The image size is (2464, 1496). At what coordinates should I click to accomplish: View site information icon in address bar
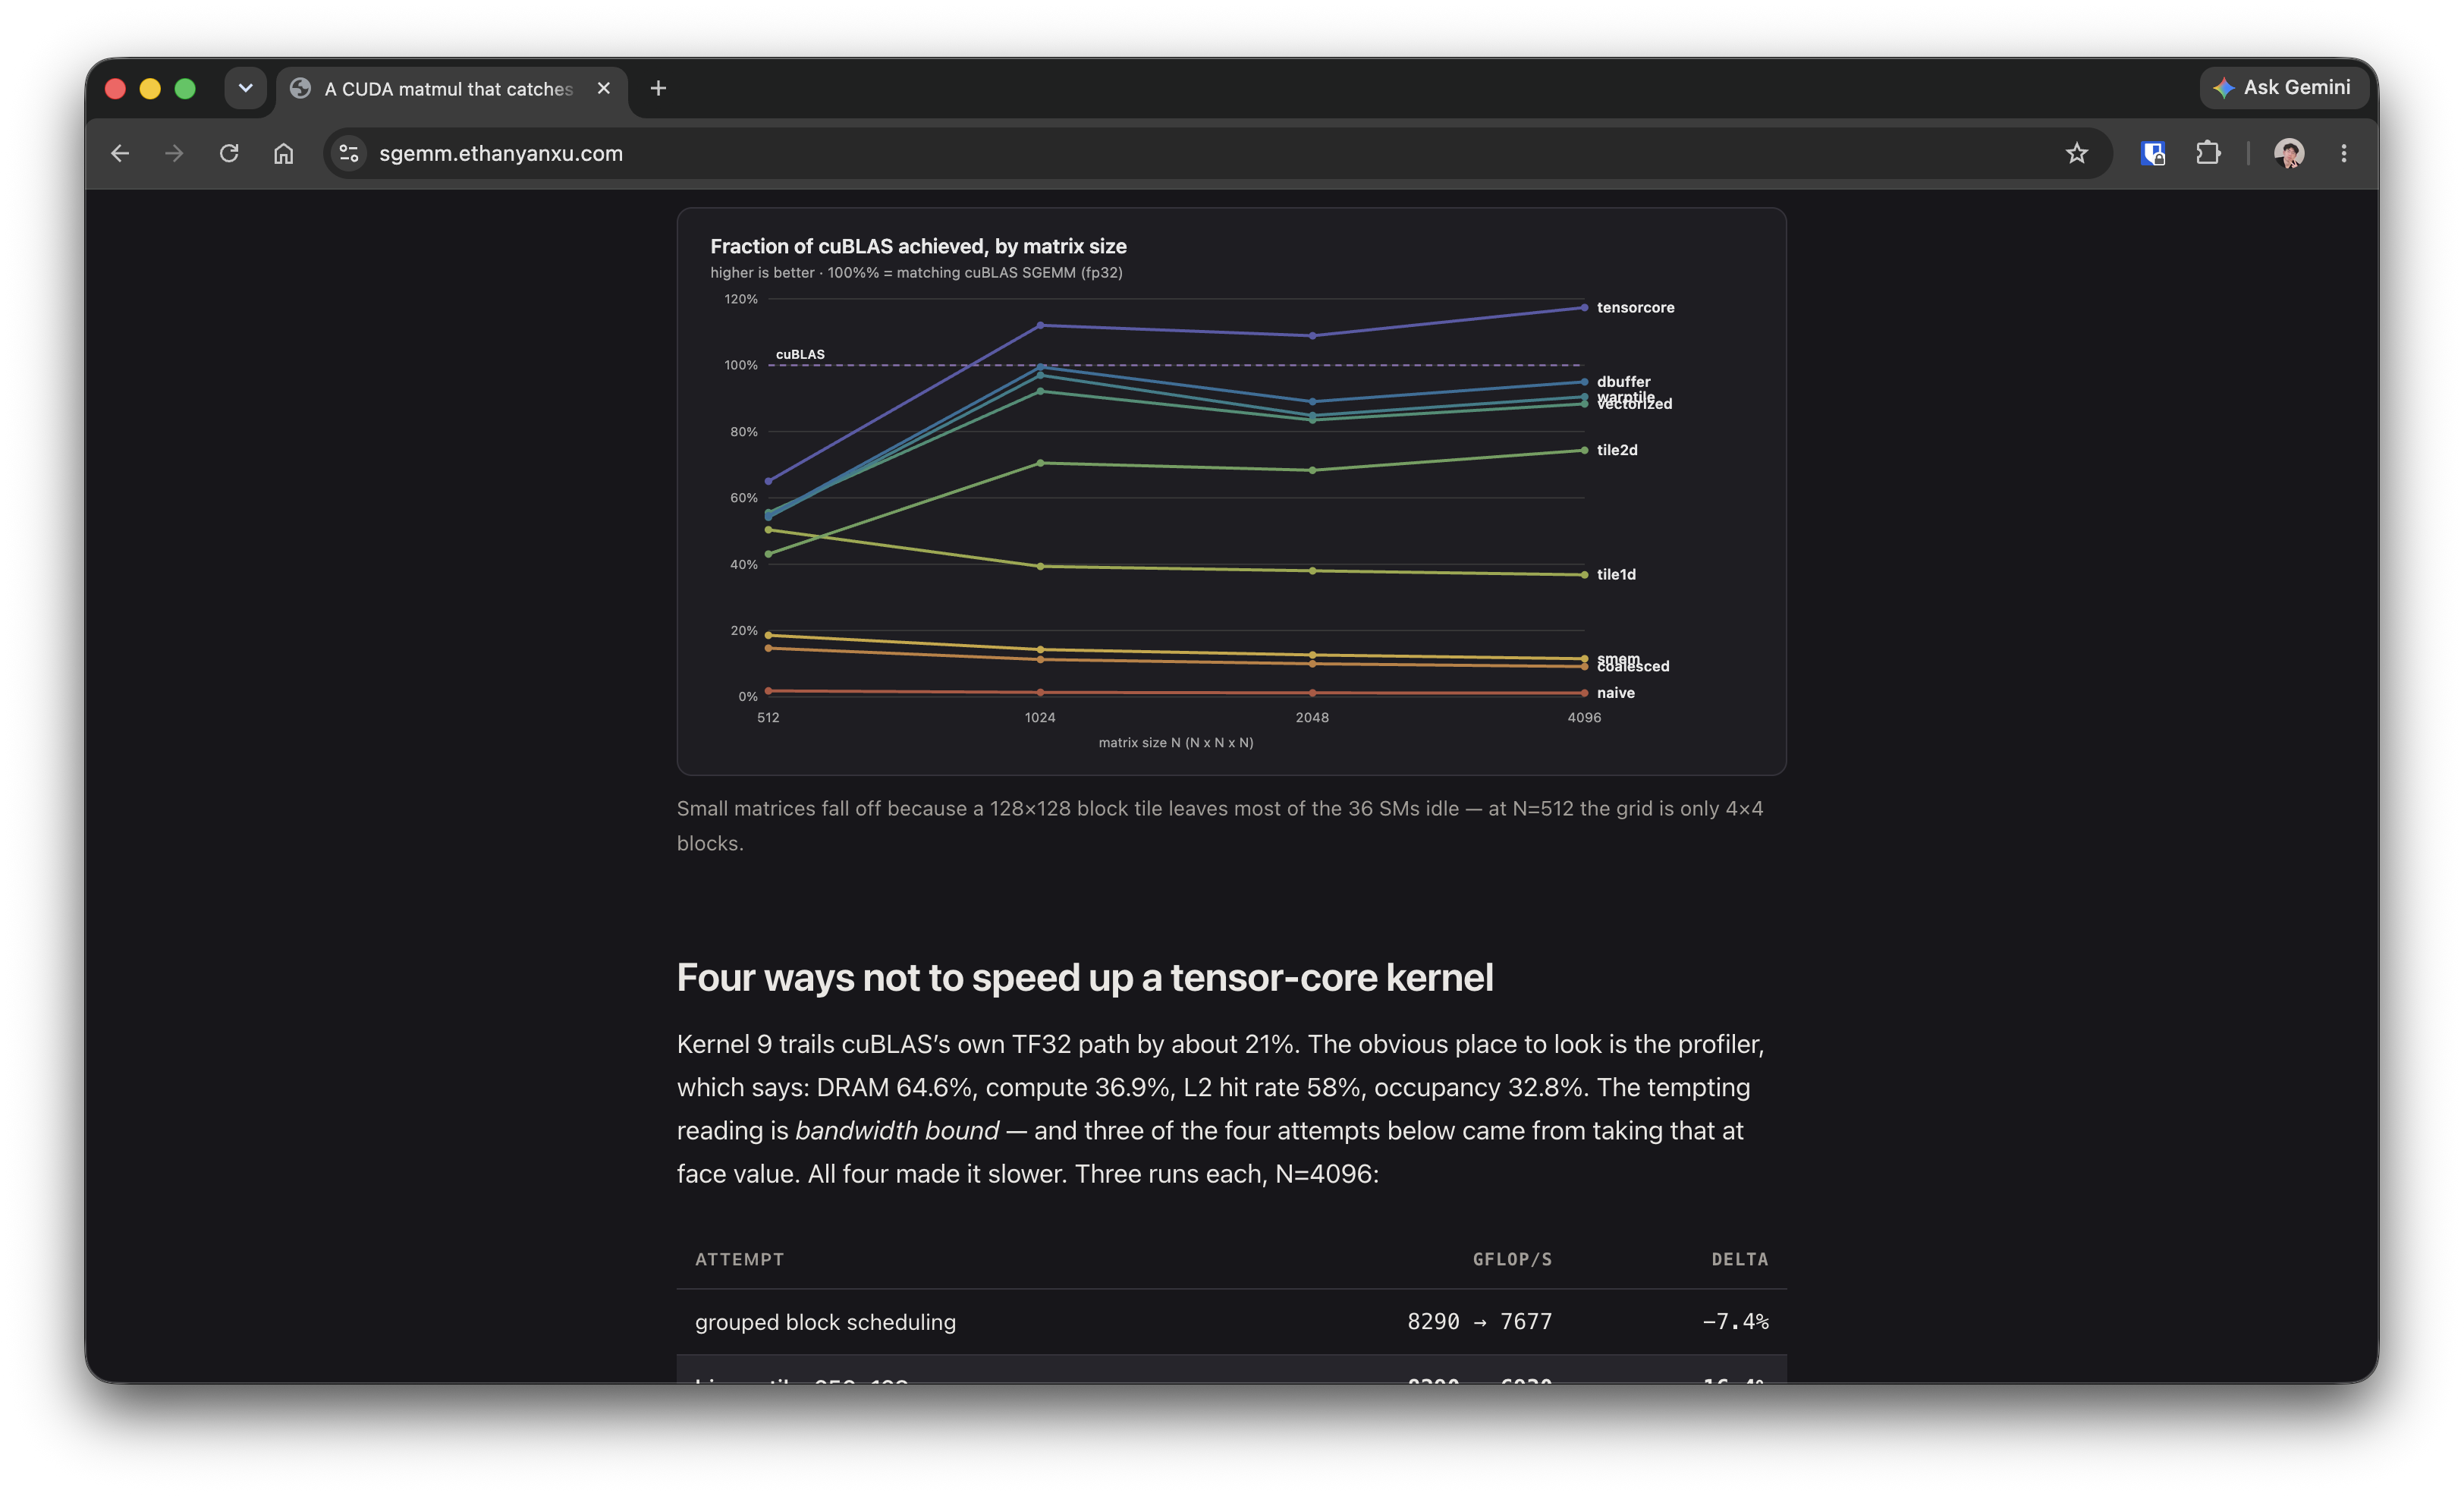pyautogui.click(x=349, y=153)
